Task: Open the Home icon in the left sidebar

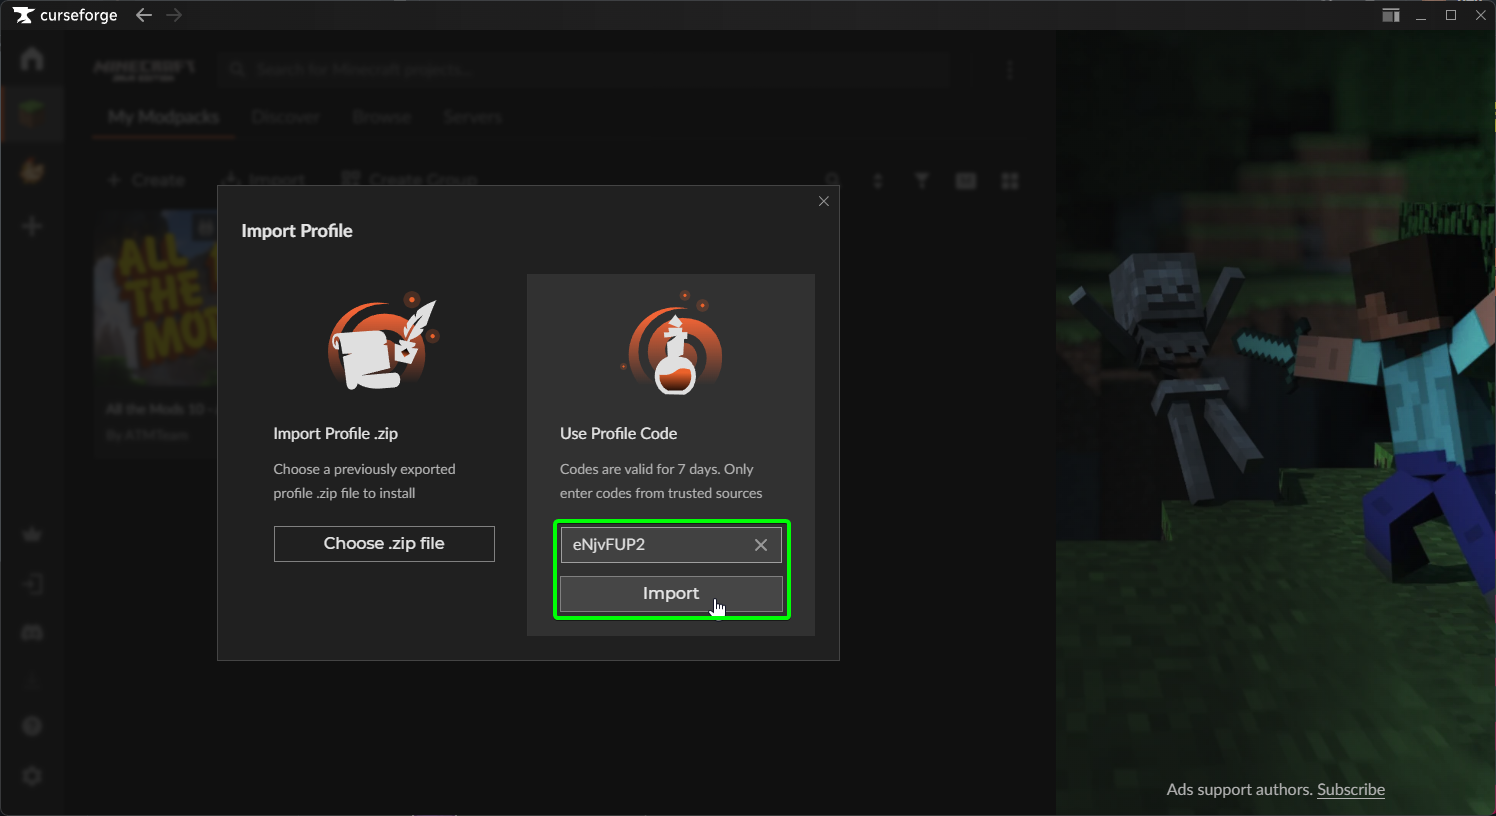Action: (x=32, y=58)
